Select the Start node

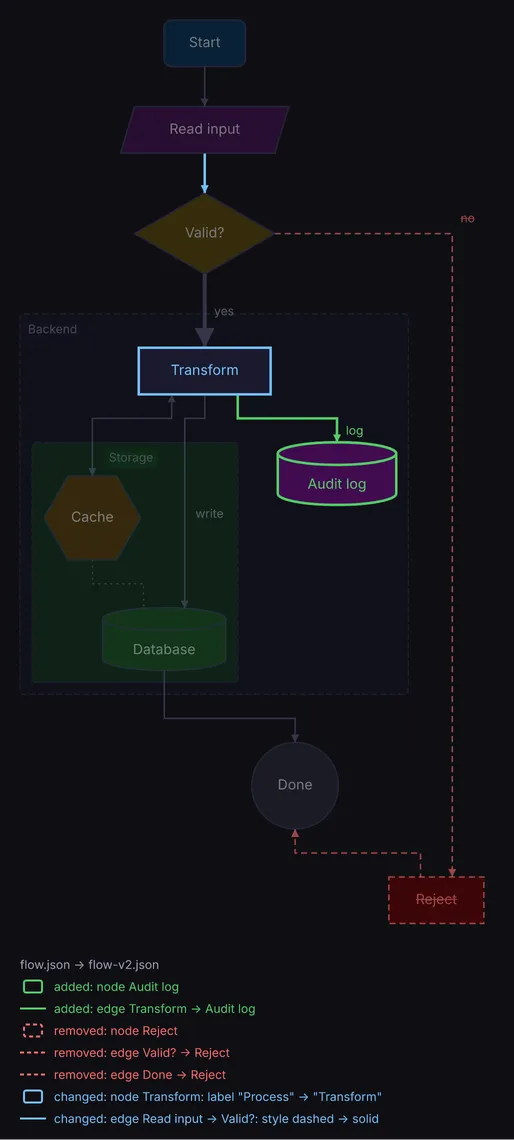click(x=204, y=43)
